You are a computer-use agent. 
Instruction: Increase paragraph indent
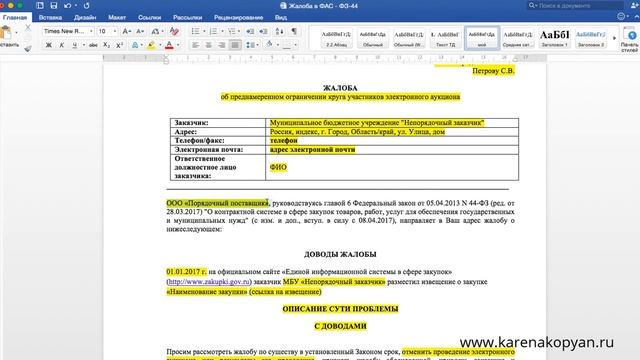264,31
